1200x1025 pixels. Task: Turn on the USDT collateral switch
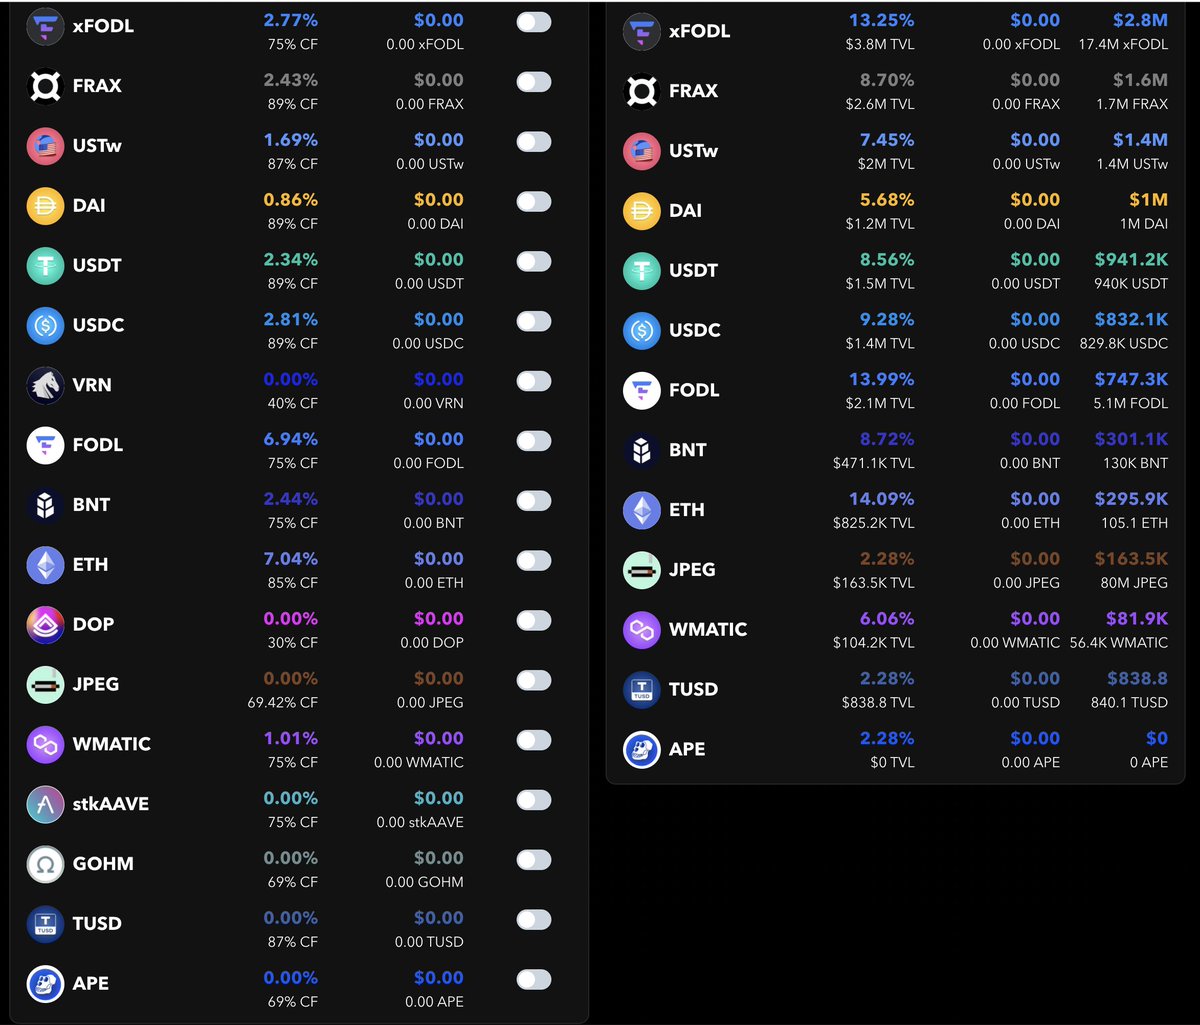[x=534, y=262]
